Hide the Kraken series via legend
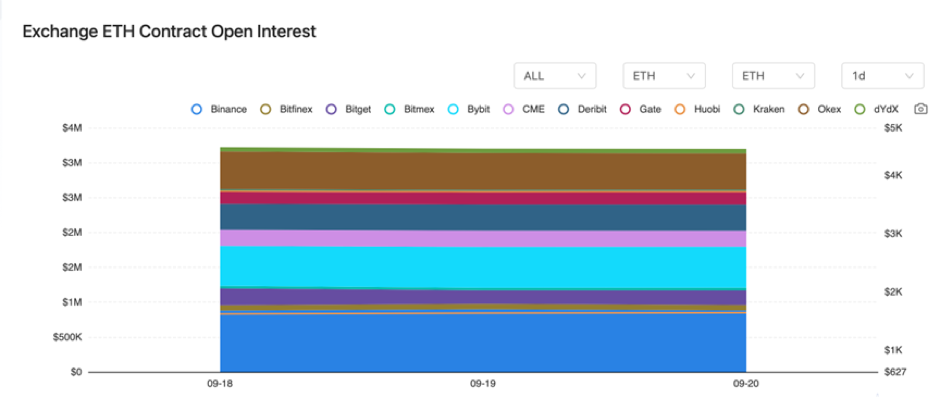Image resolution: width=939 pixels, height=397 pixels. [738, 109]
